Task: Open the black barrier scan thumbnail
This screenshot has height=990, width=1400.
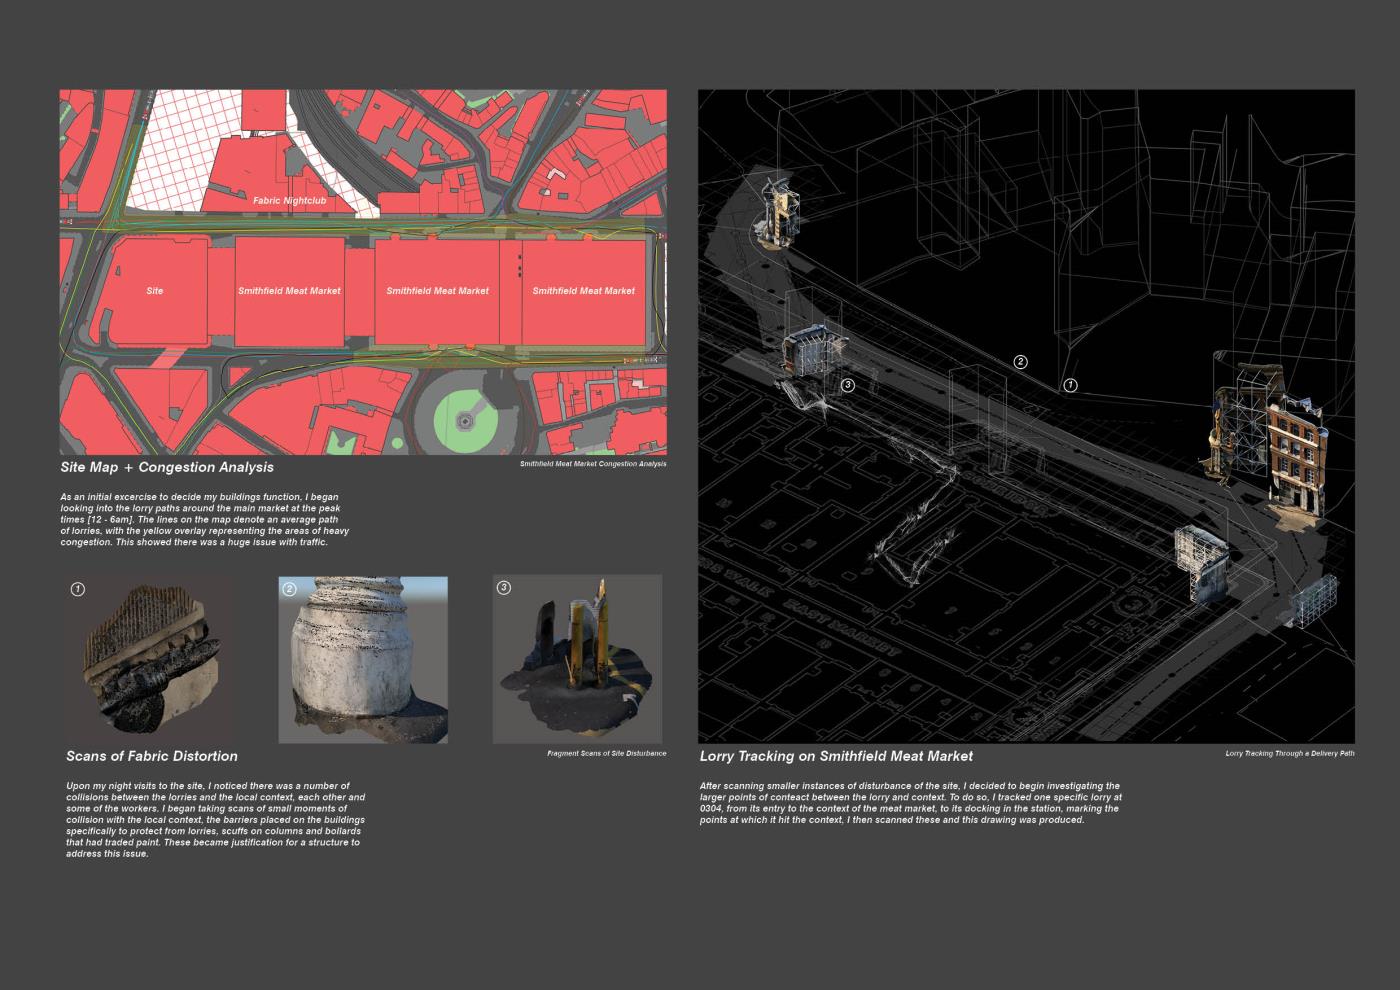Action: [x=150, y=660]
